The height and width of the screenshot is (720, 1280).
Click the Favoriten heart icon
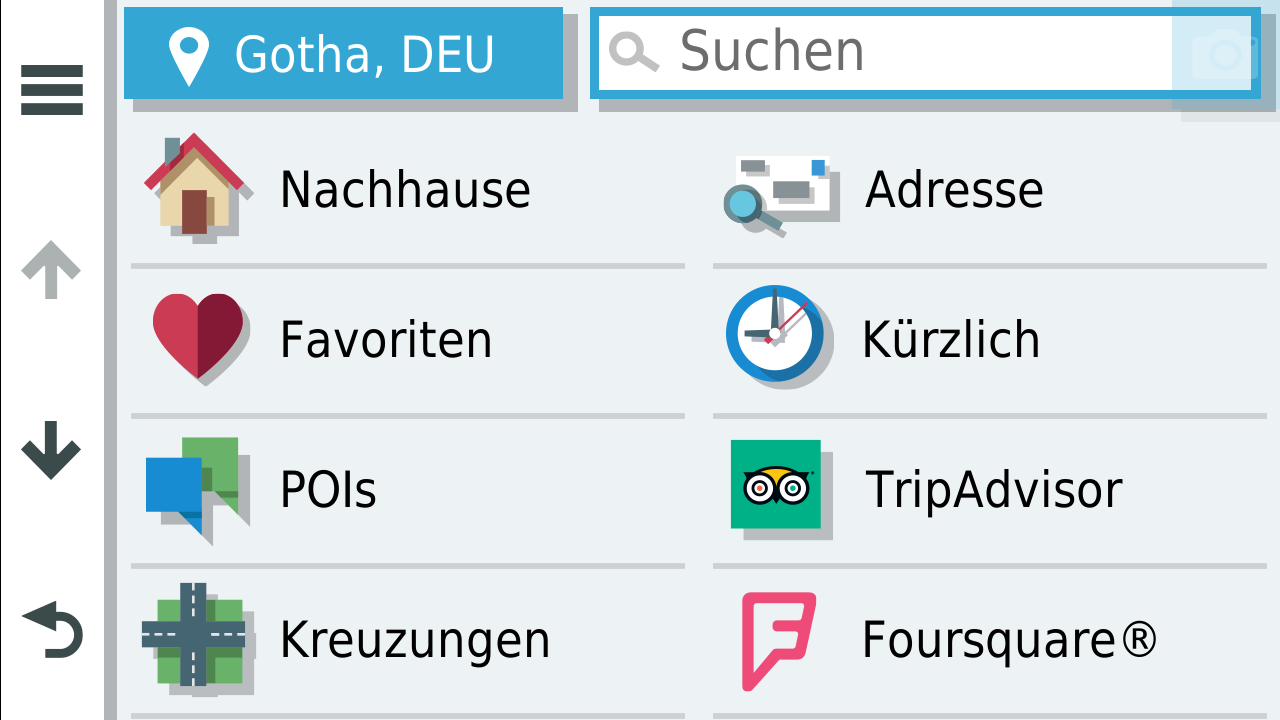click(198, 336)
